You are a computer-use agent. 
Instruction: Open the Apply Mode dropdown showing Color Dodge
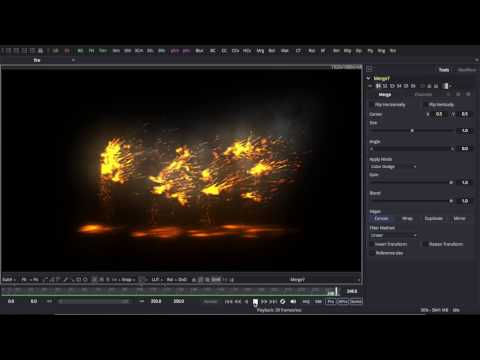click(x=393, y=167)
